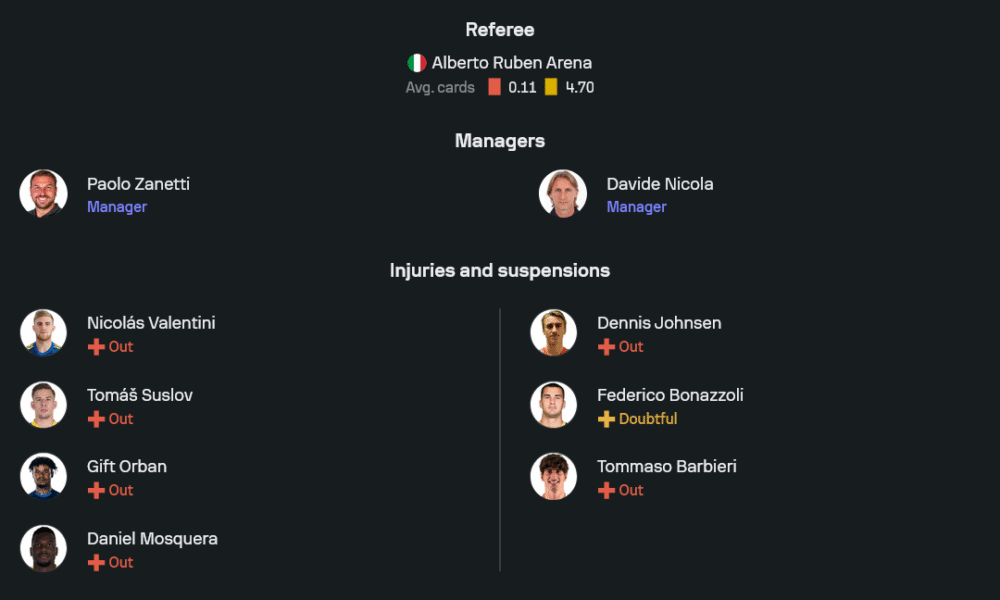
Task: Open Nicolás Valentini's player page
Action: 151,323
